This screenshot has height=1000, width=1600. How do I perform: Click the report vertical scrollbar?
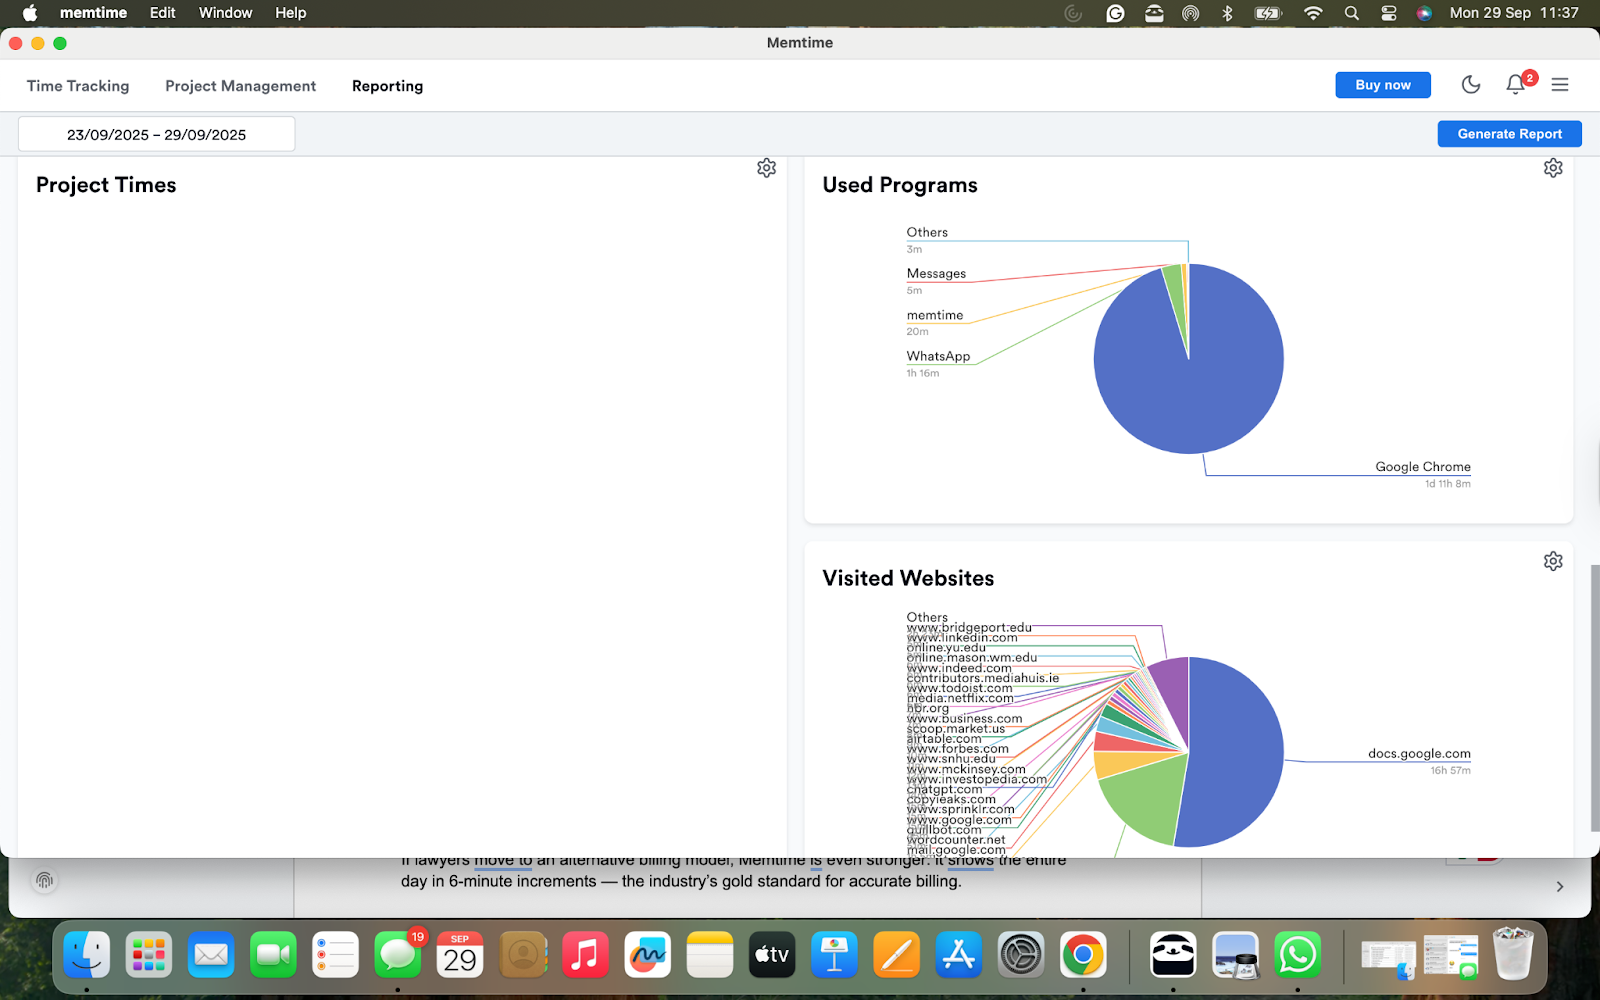[1594, 698]
